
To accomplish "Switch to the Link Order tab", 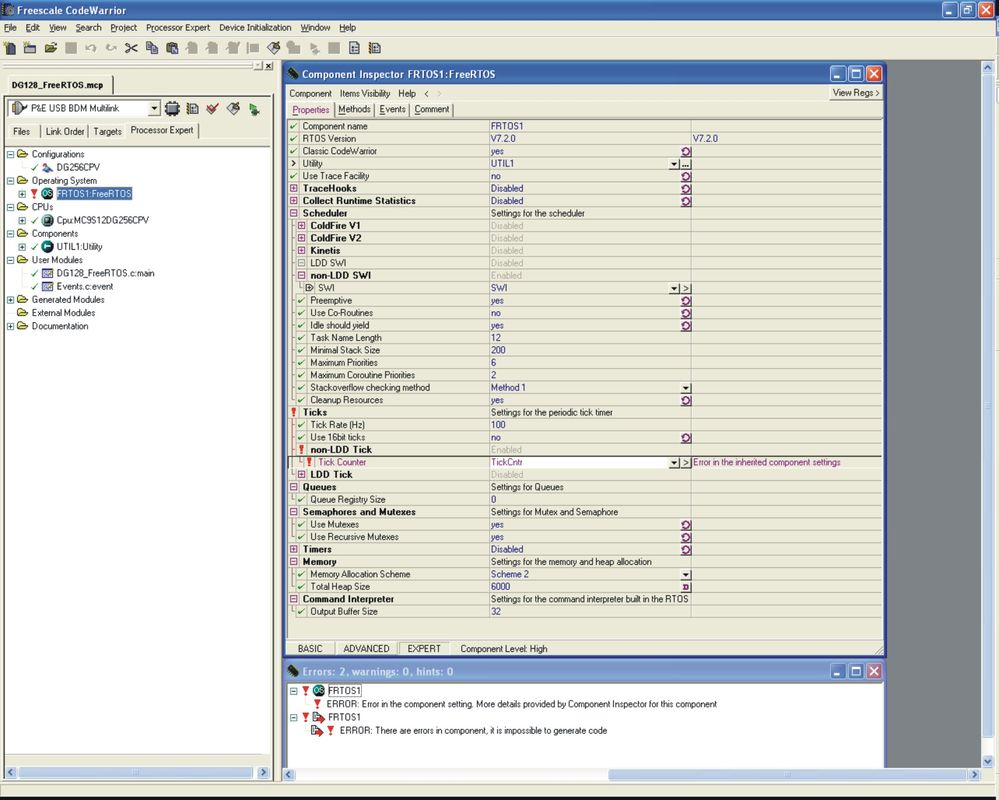I will (65, 131).
